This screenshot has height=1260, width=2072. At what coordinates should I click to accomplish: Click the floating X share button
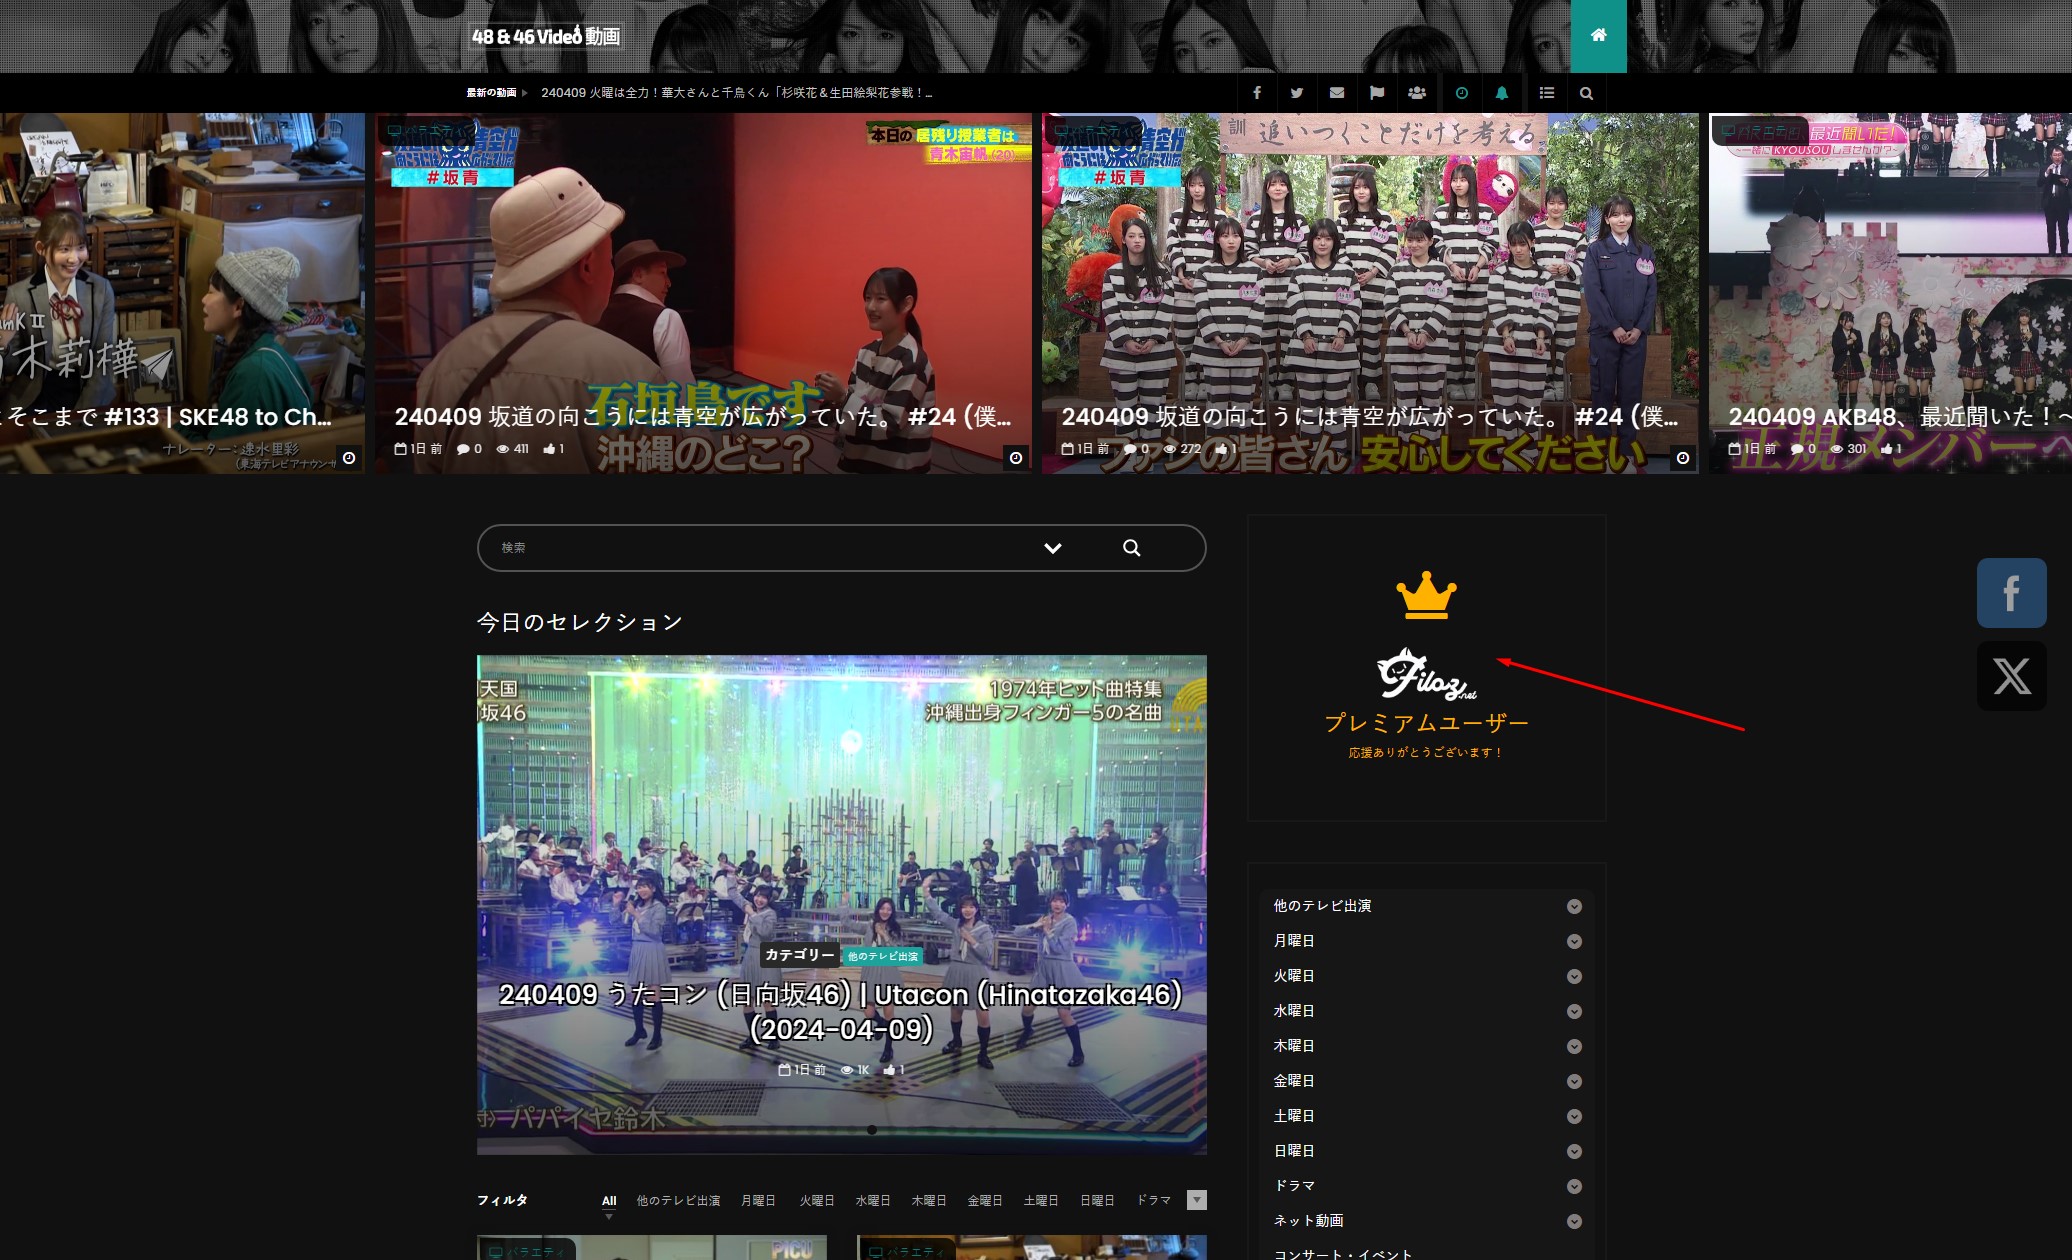pyautogui.click(x=2011, y=676)
